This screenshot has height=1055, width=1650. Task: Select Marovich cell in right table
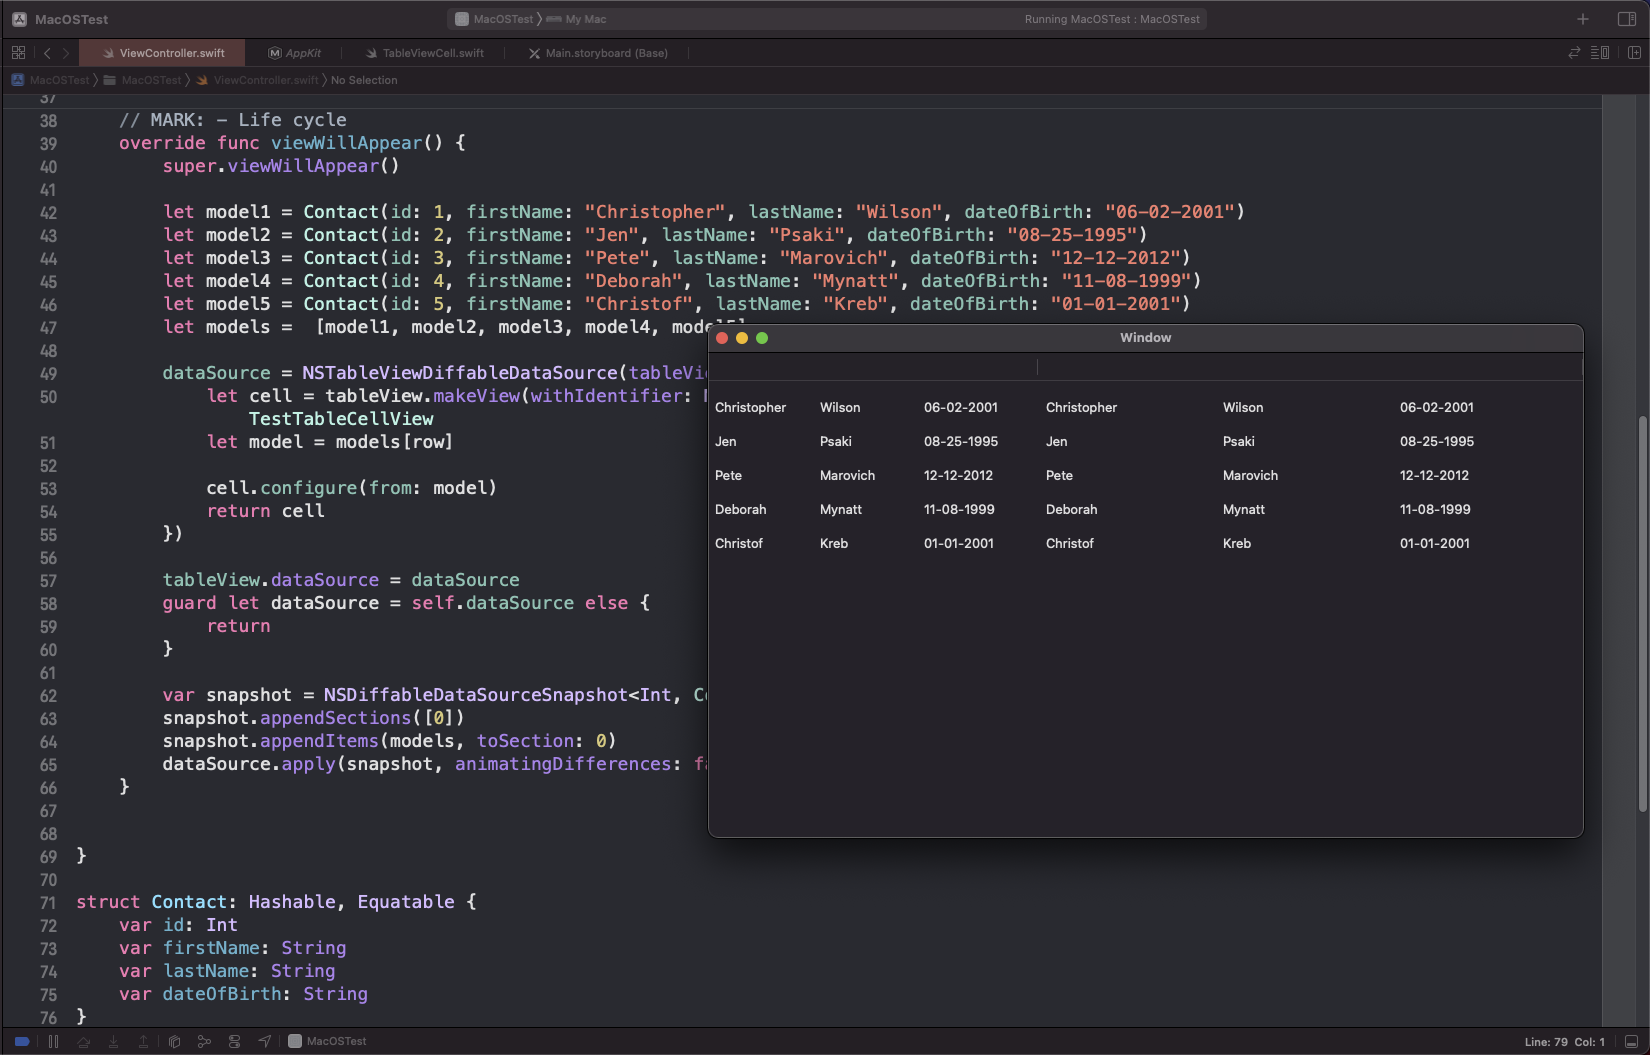pos(1250,475)
